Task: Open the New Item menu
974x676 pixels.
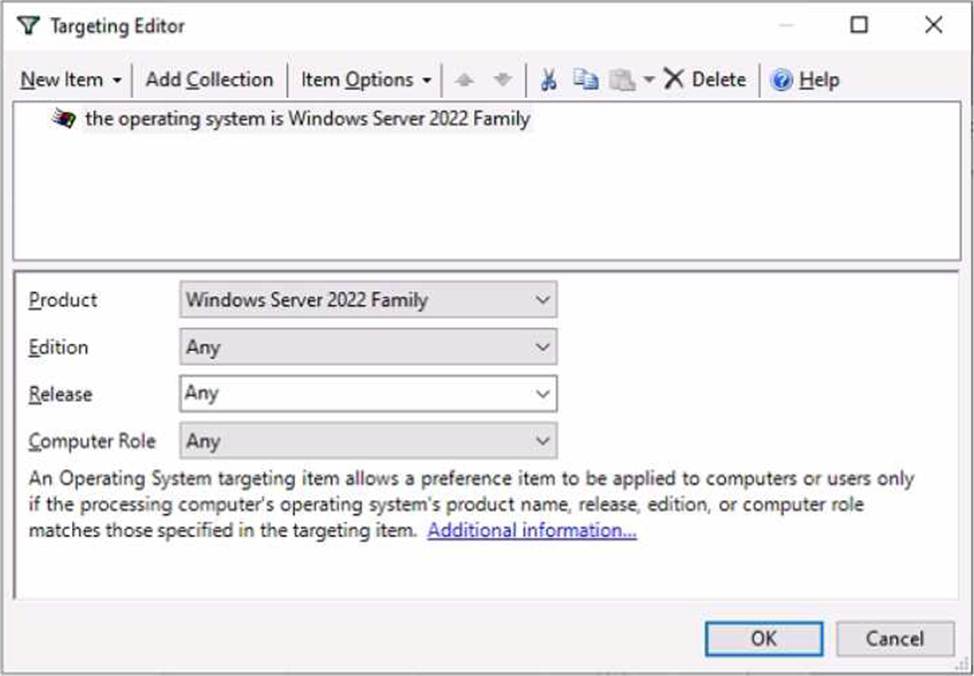Action: click(71, 80)
